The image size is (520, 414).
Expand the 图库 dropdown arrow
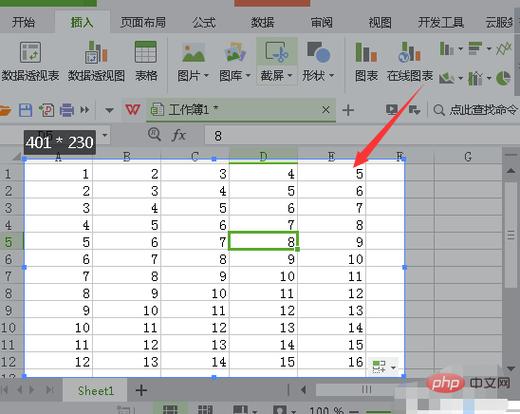click(x=248, y=76)
